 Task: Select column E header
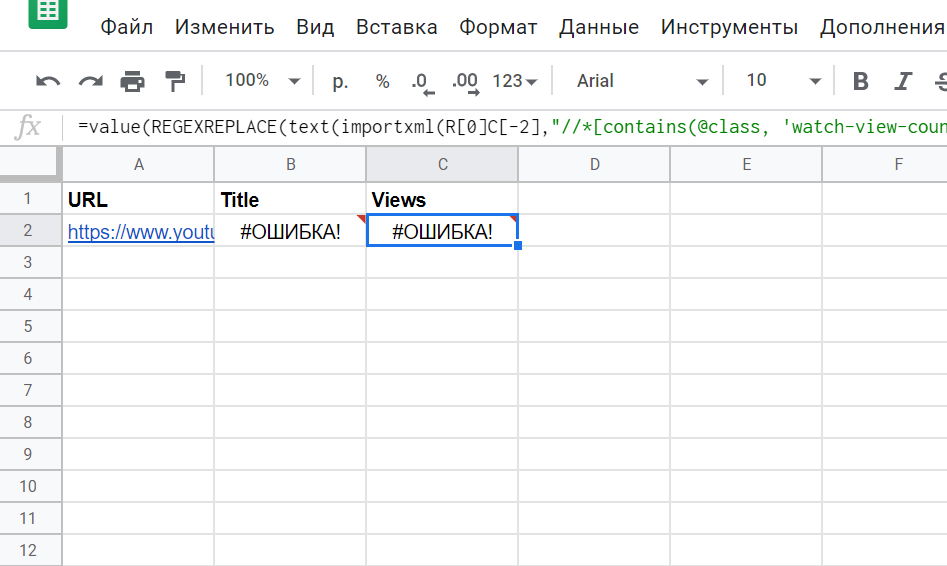(x=746, y=164)
